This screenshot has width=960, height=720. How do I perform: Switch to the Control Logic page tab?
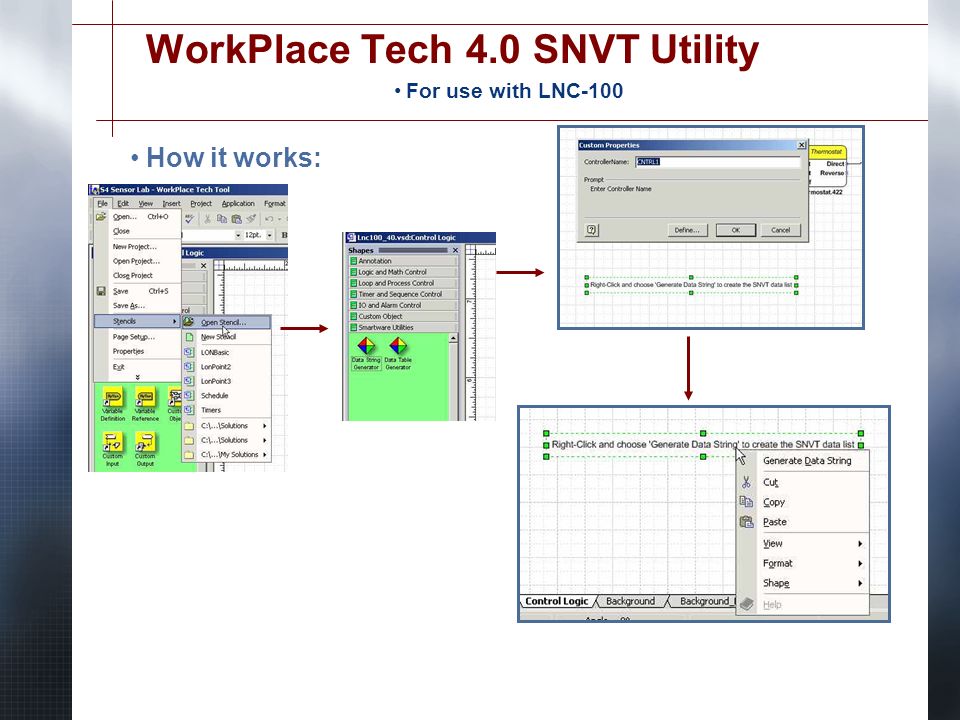click(557, 601)
